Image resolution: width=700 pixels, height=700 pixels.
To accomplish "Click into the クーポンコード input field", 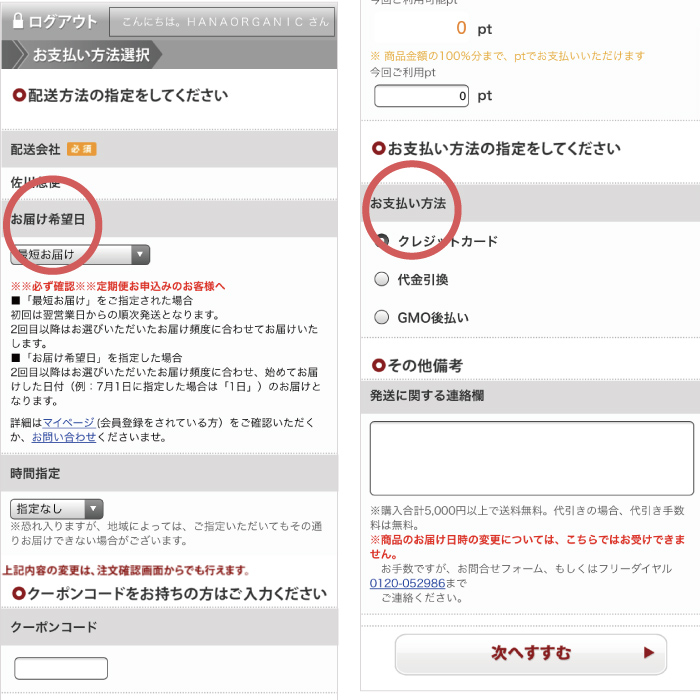I will 61,668.
